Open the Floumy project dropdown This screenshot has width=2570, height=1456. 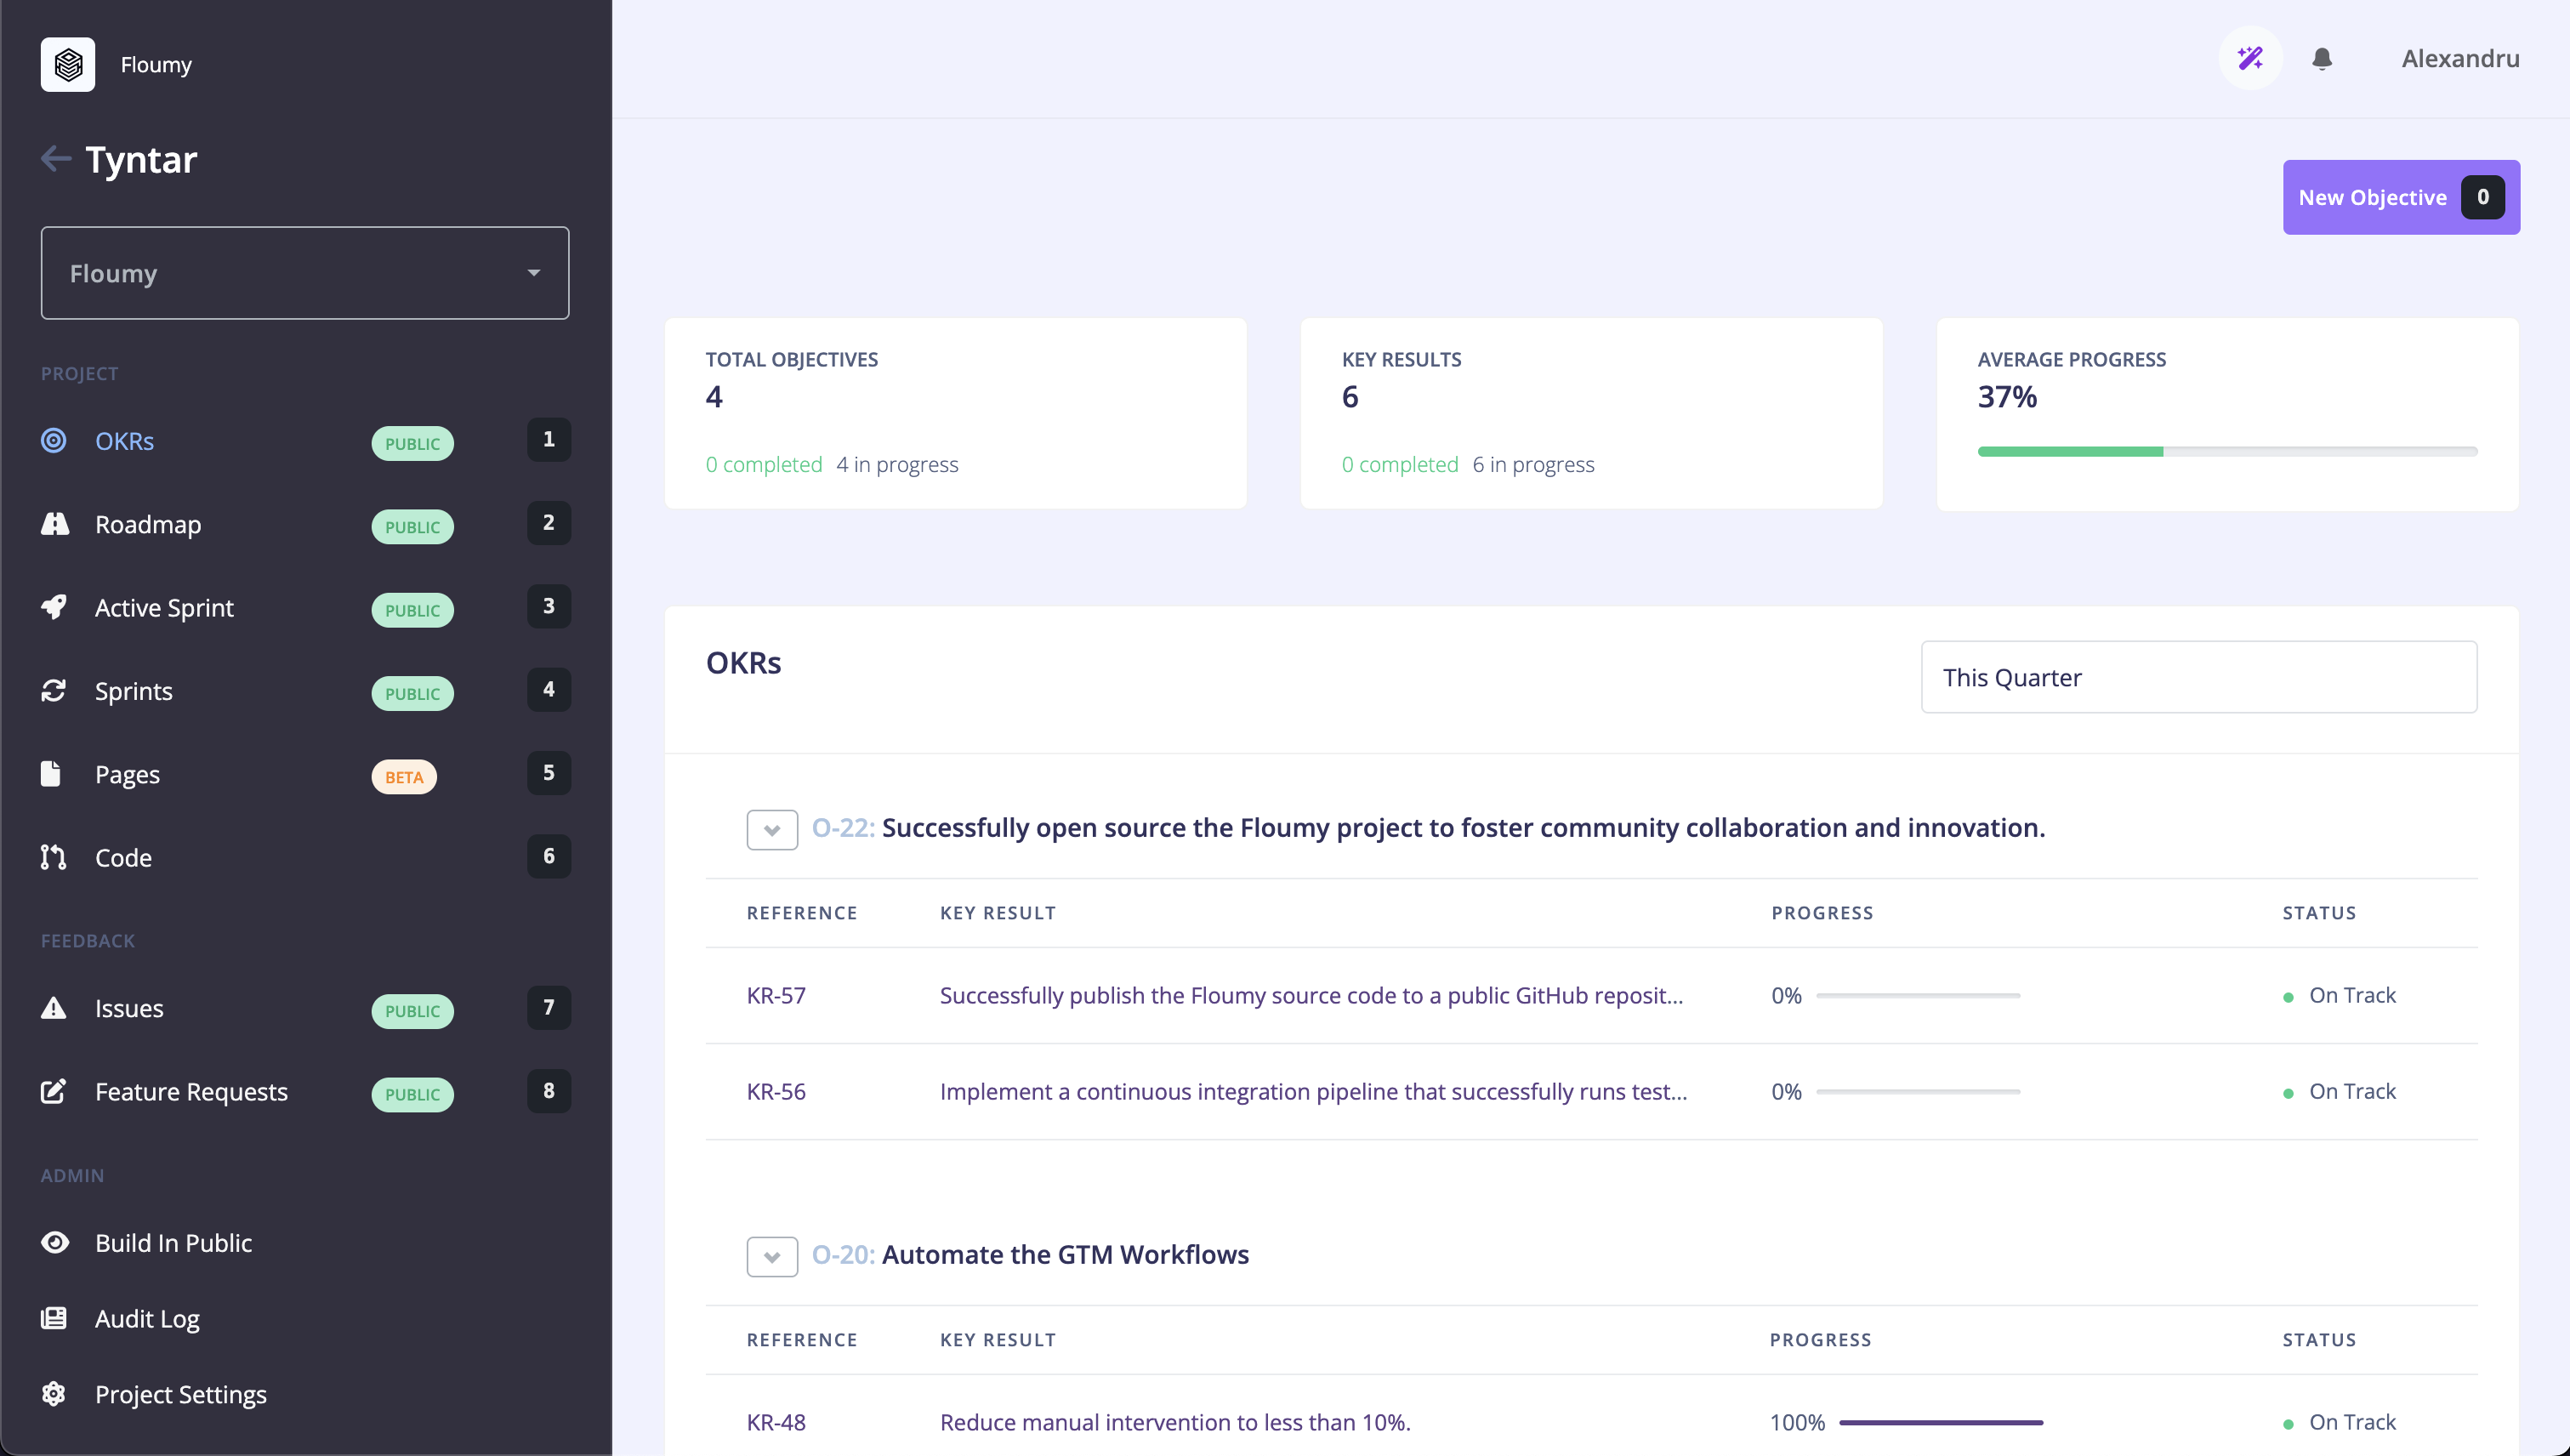305,273
